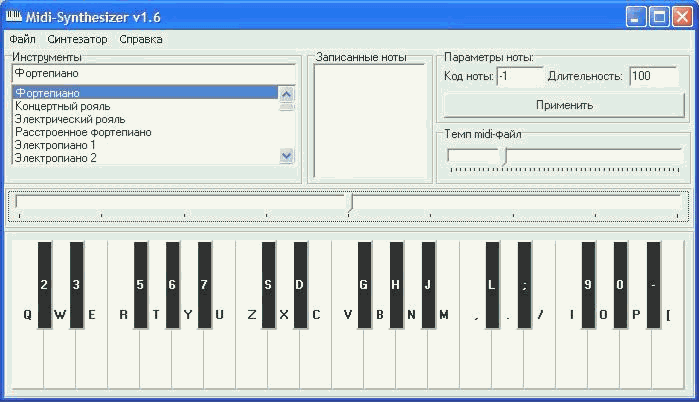Play white key labeled B
Image resolution: width=699 pixels, height=402 pixels.
379,357
